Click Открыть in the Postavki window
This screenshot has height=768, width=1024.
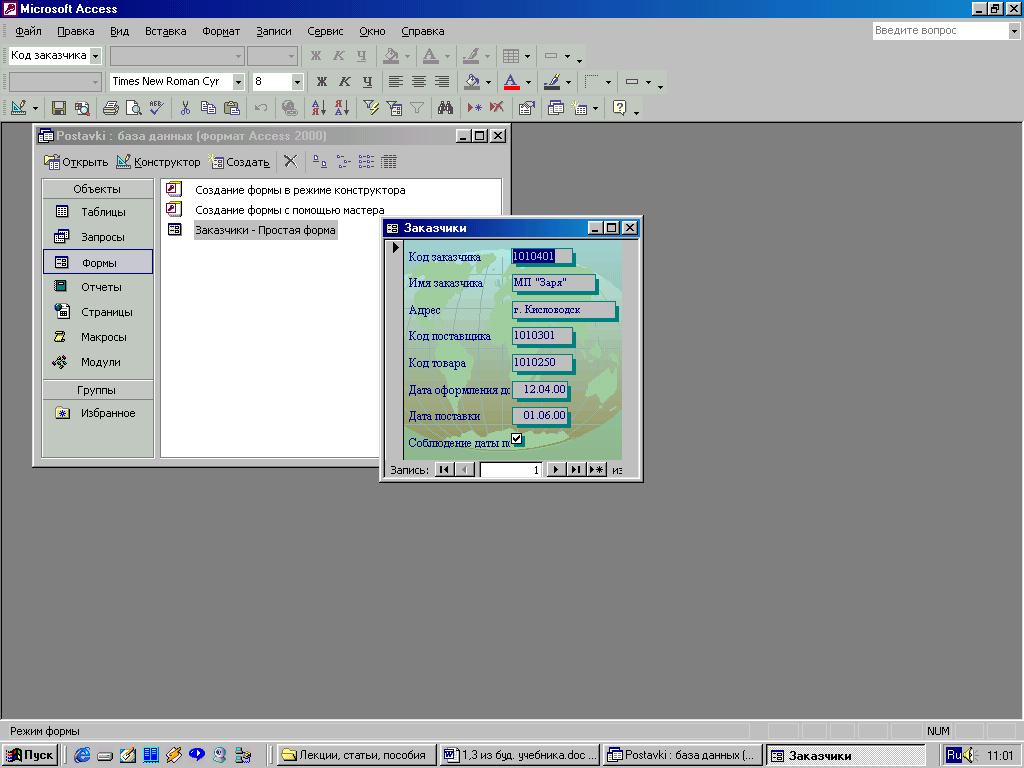76,162
